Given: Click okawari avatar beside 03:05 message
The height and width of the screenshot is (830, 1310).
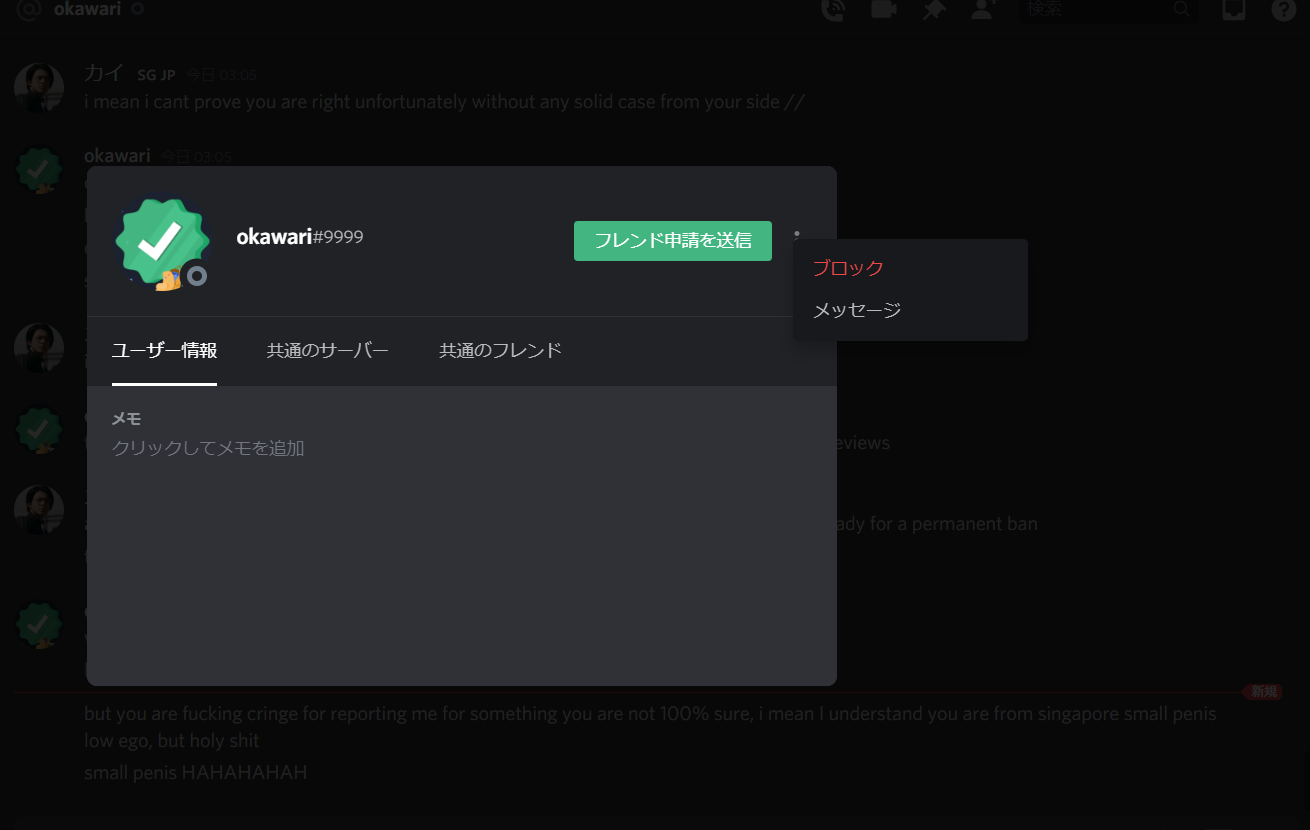Looking at the screenshot, I should tap(39, 170).
